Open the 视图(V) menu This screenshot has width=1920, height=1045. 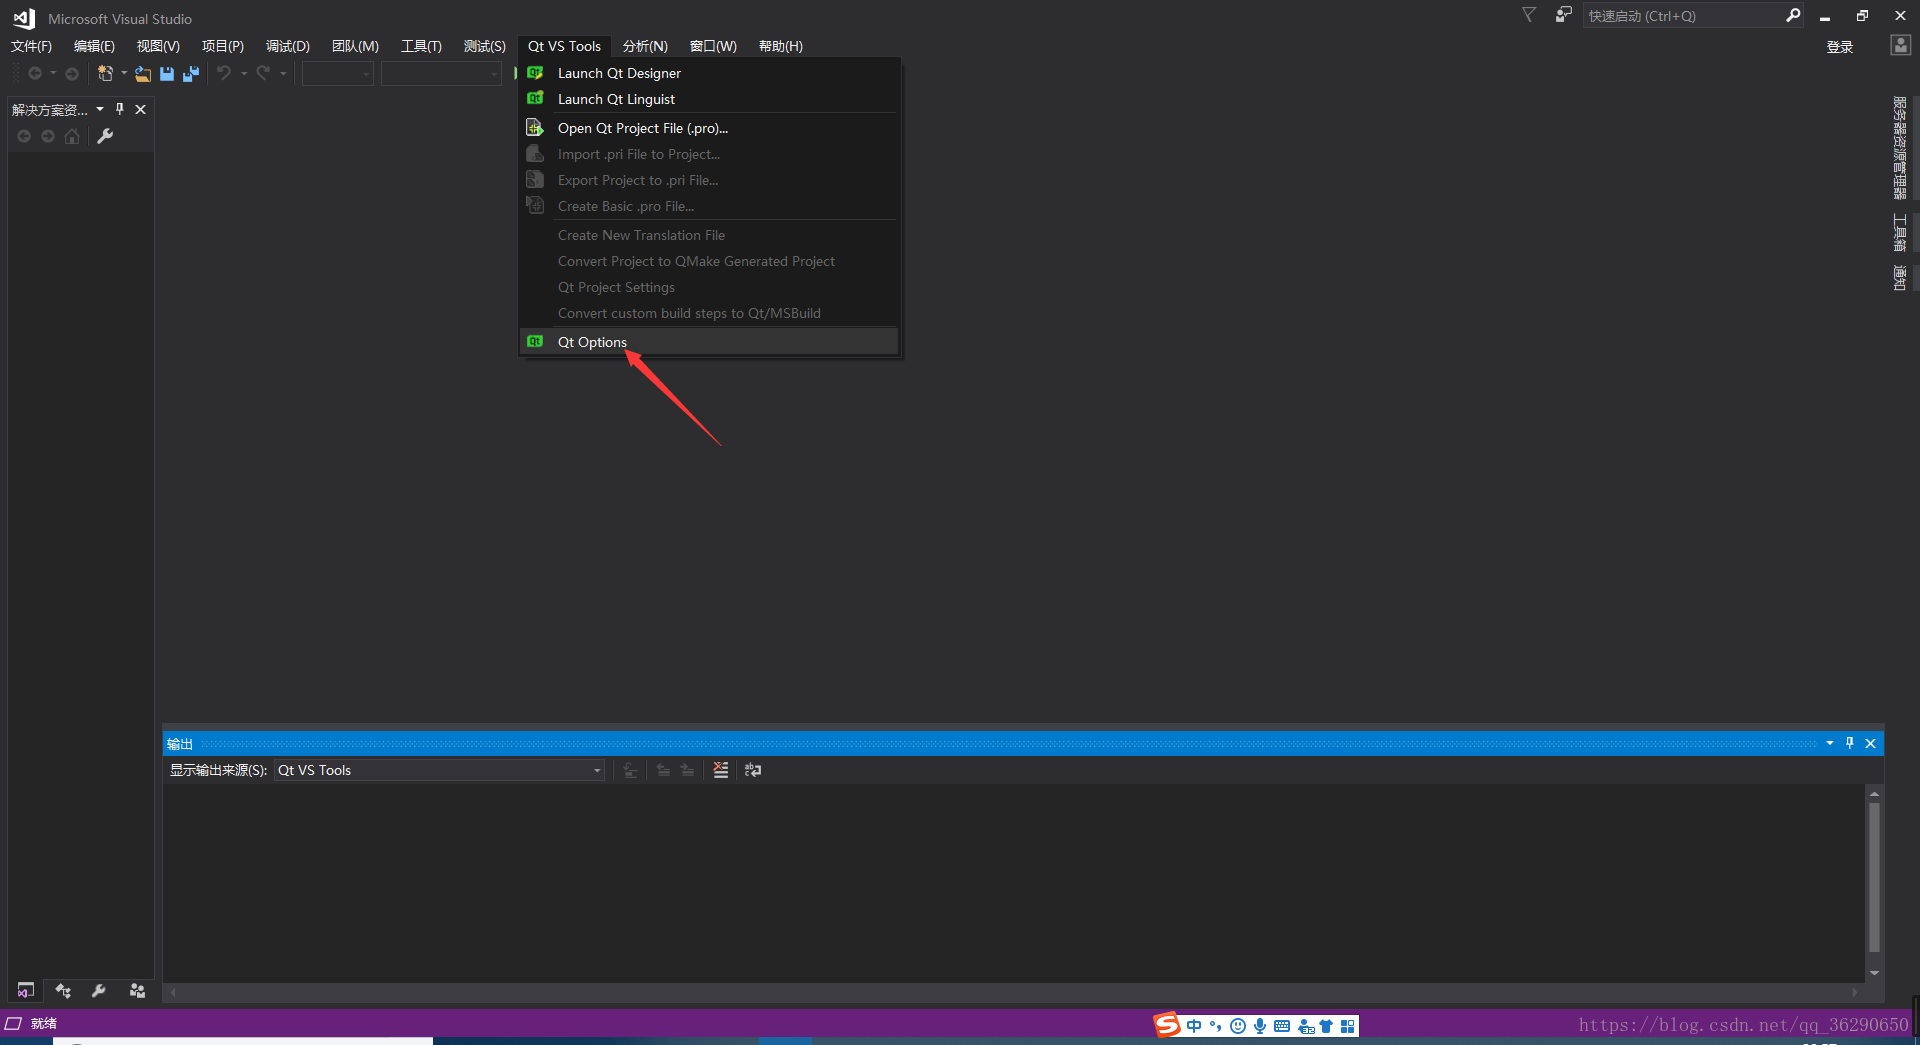pyautogui.click(x=158, y=46)
